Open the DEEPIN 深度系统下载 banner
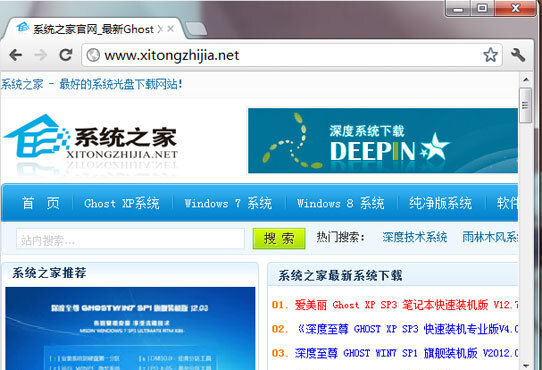 coord(383,140)
